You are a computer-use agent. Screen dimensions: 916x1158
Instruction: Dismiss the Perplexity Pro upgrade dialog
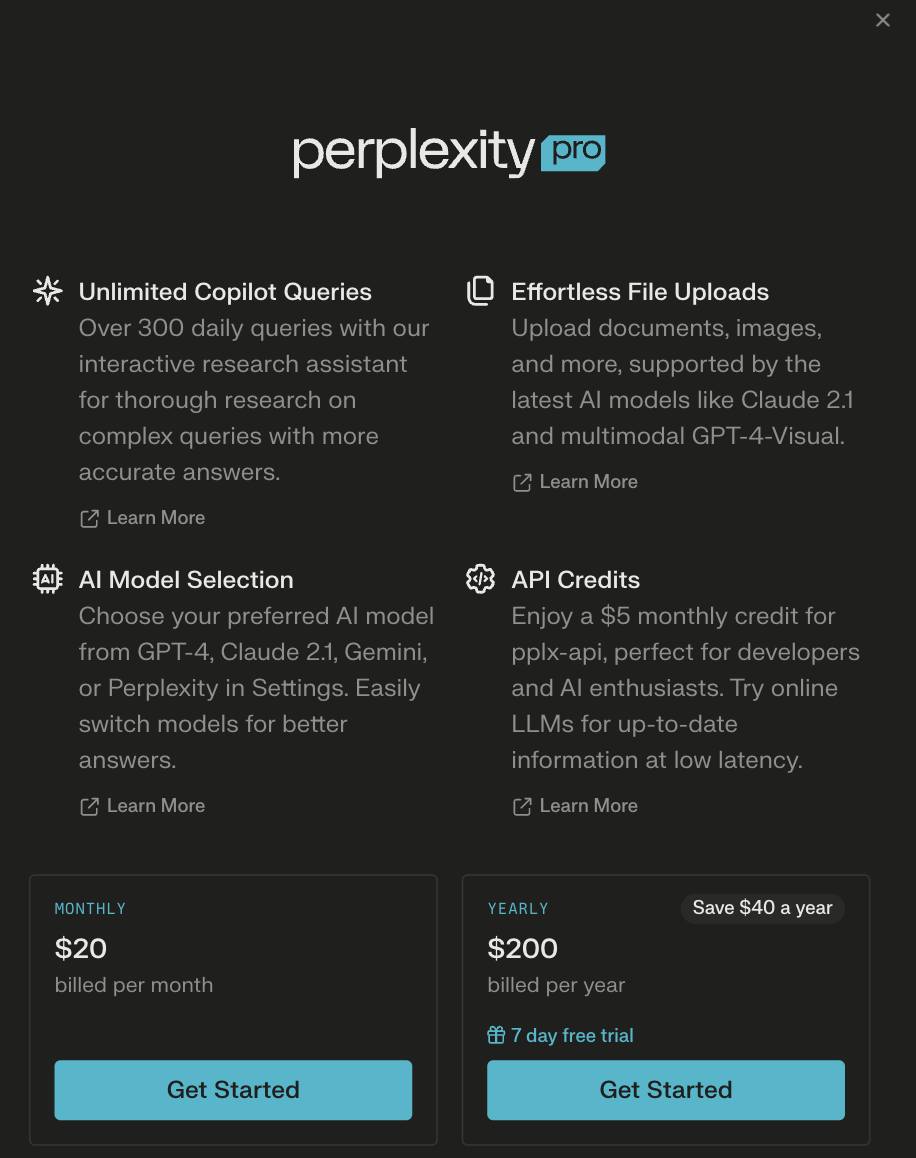tap(883, 20)
